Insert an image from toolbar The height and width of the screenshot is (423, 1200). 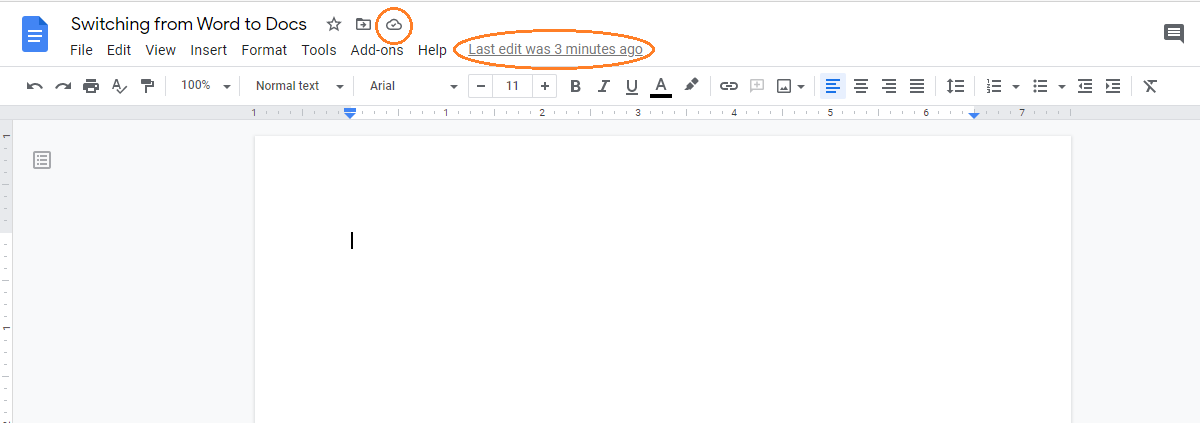pyautogui.click(x=784, y=86)
